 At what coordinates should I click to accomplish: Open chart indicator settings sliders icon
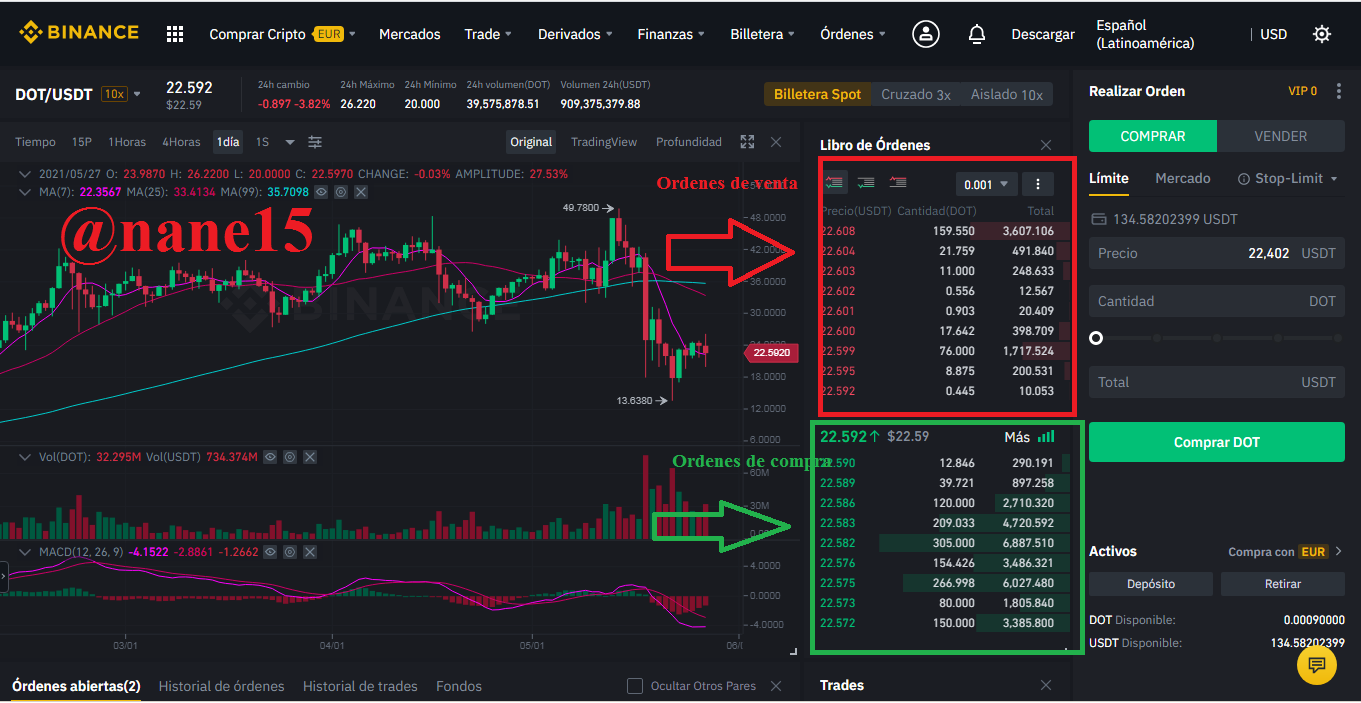pos(315,142)
